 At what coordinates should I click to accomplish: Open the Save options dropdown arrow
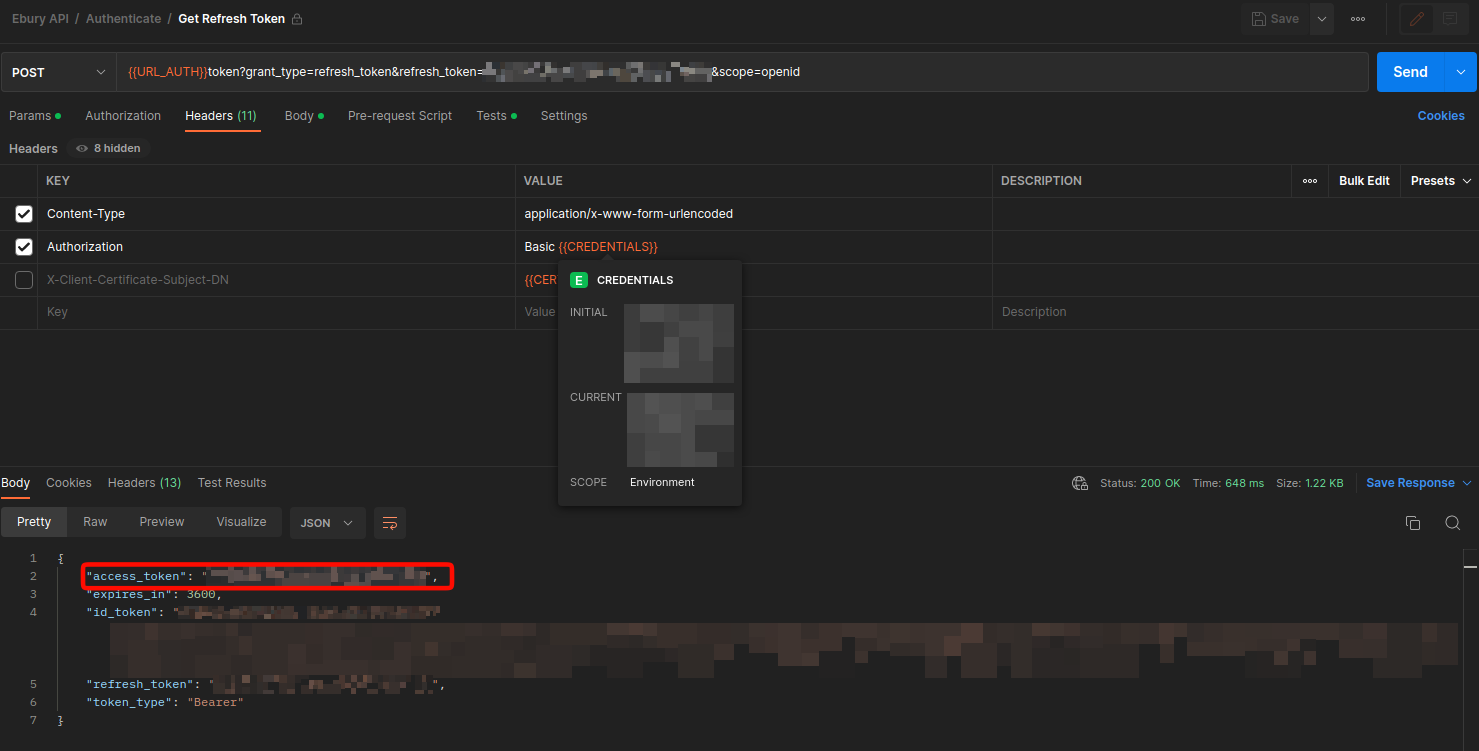point(1322,19)
